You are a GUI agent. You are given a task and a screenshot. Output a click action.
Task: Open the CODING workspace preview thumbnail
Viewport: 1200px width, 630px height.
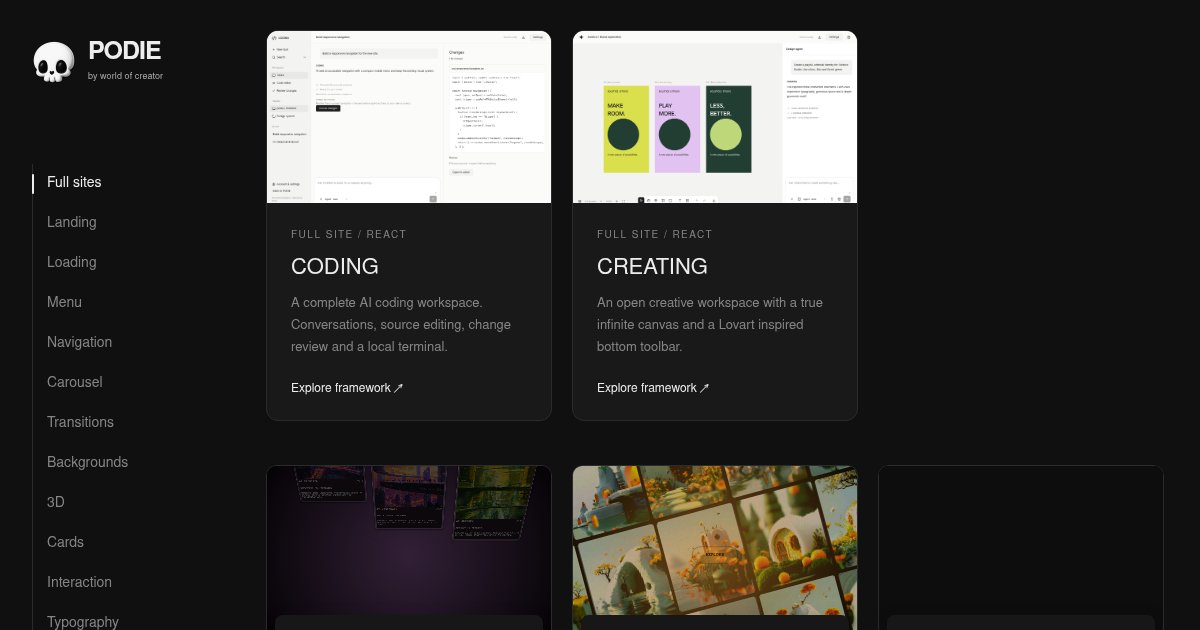(409, 117)
